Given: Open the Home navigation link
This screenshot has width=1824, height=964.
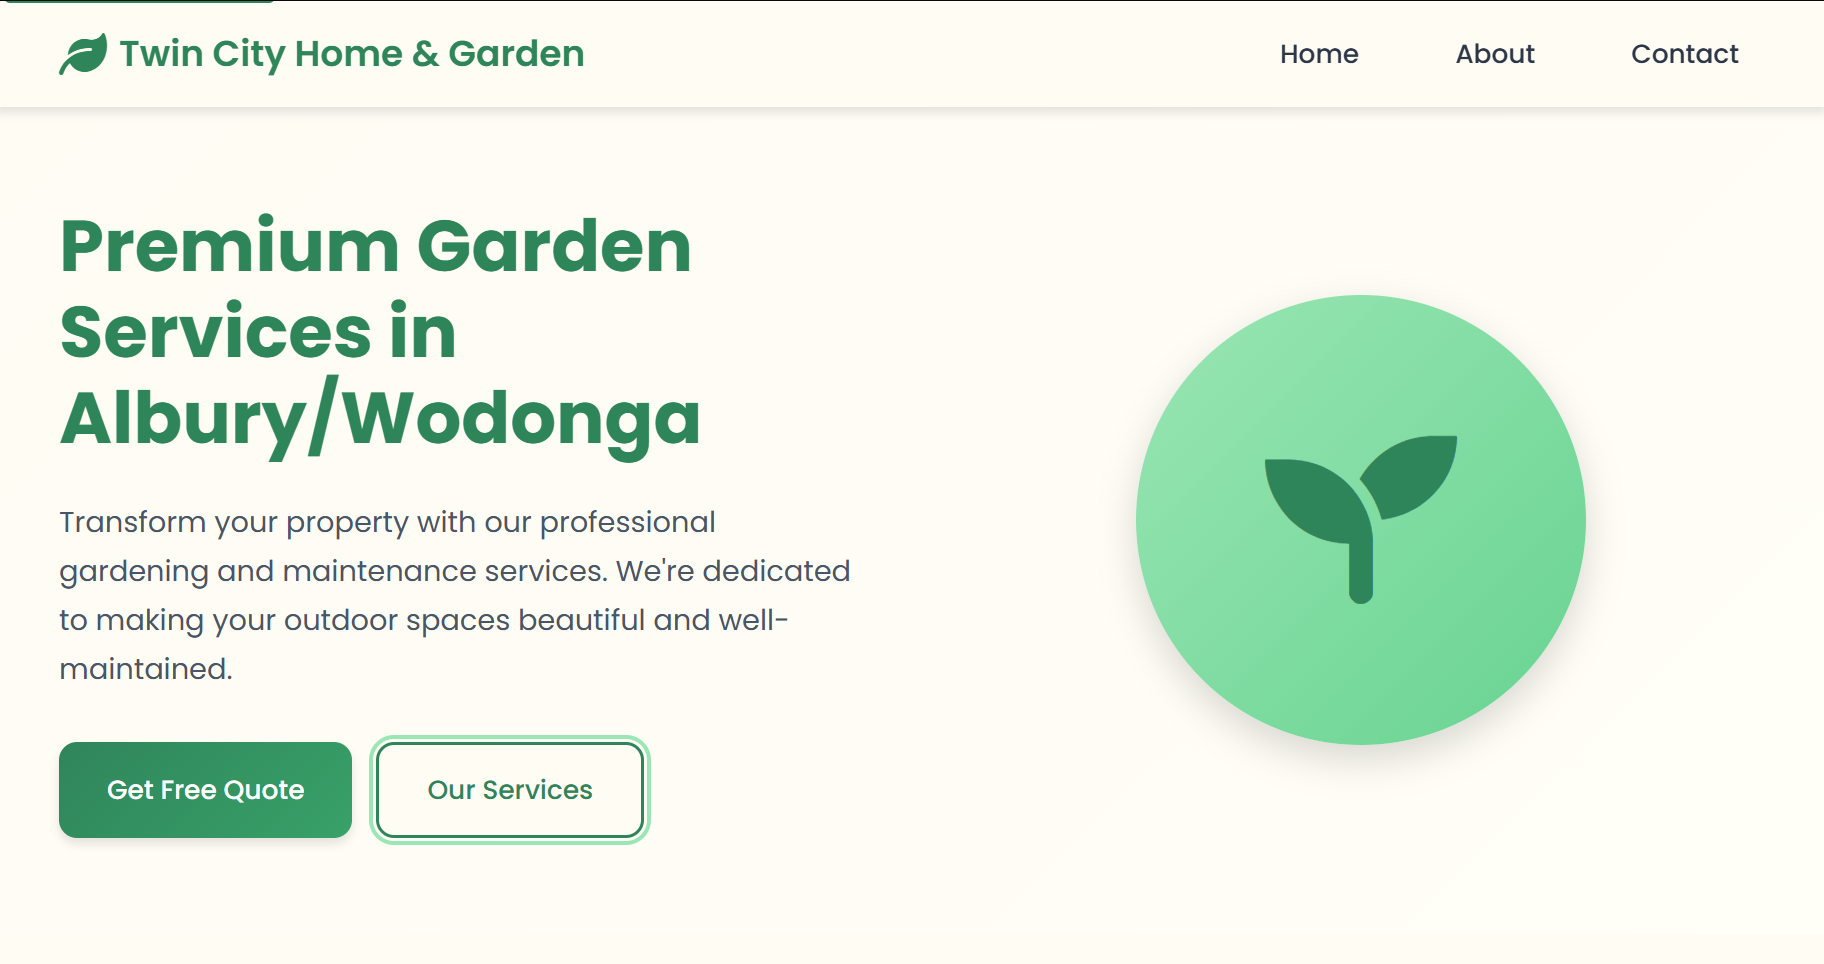Looking at the screenshot, I should (1318, 54).
